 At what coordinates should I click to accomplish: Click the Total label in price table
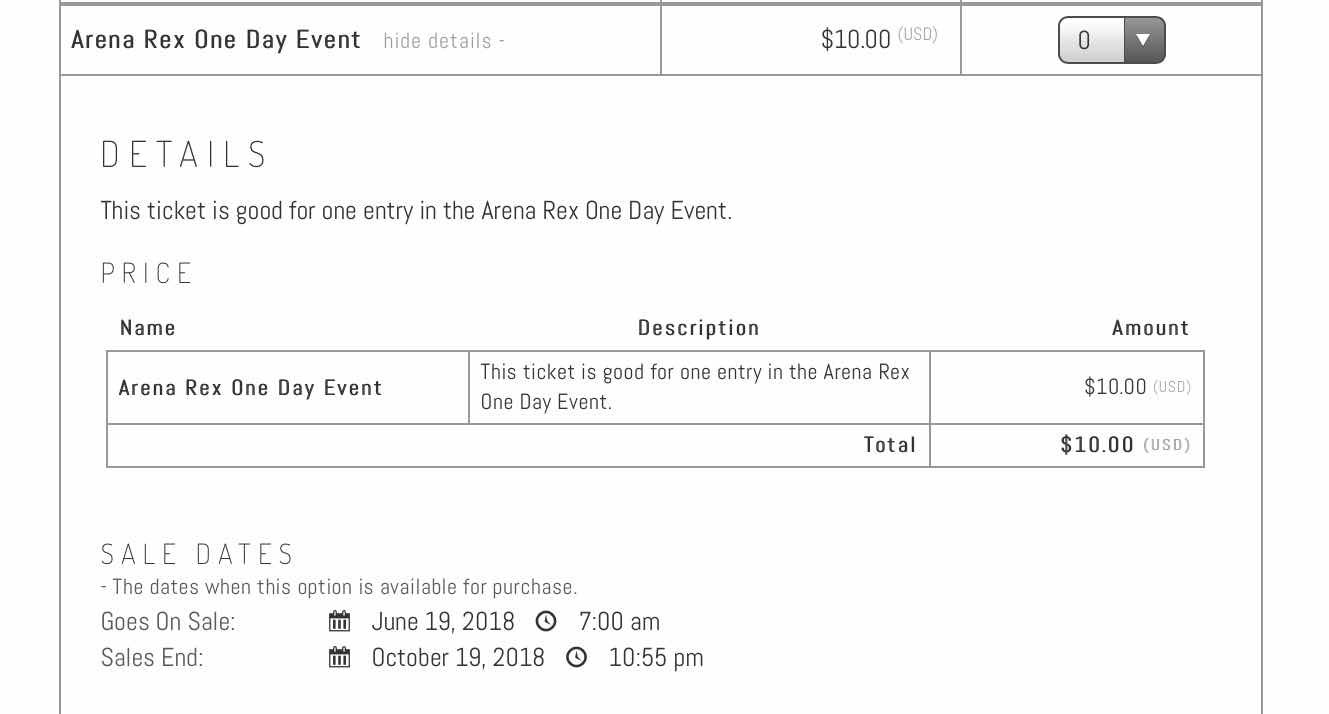click(x=890, y=445)
